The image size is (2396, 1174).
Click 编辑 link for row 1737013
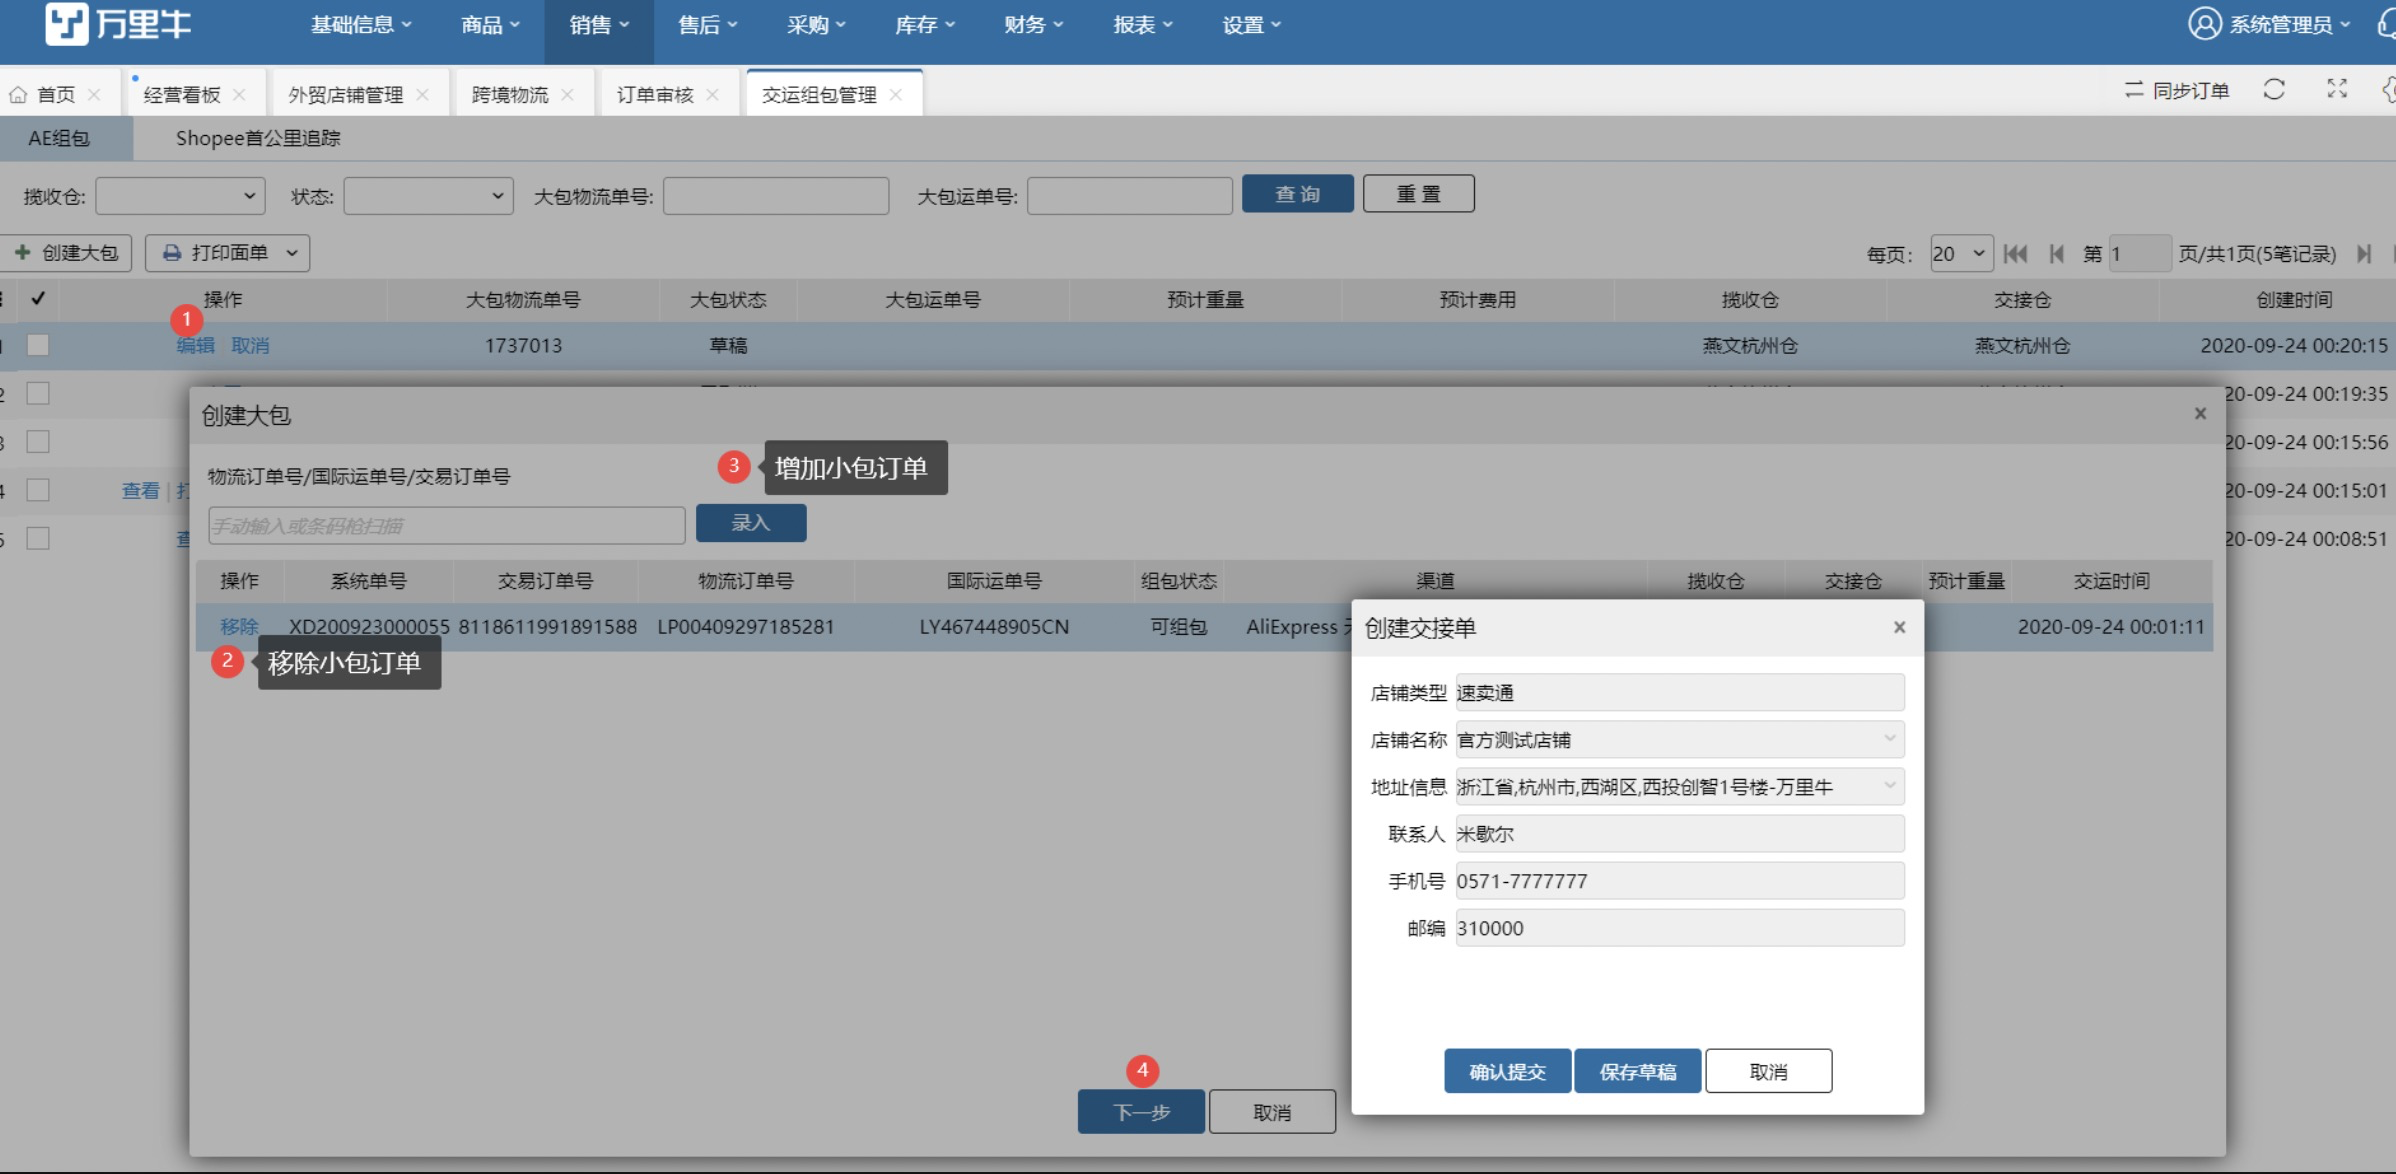[x=195, y=345]
